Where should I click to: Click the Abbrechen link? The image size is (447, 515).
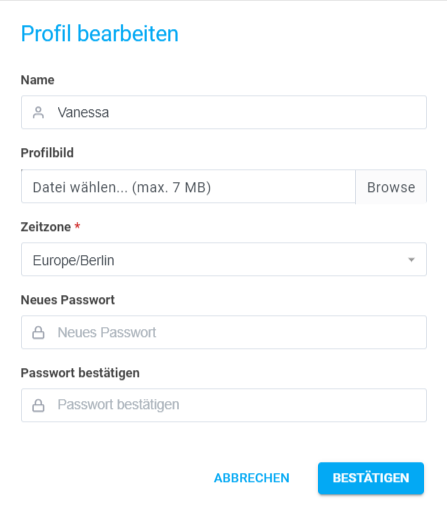[252, 478]
